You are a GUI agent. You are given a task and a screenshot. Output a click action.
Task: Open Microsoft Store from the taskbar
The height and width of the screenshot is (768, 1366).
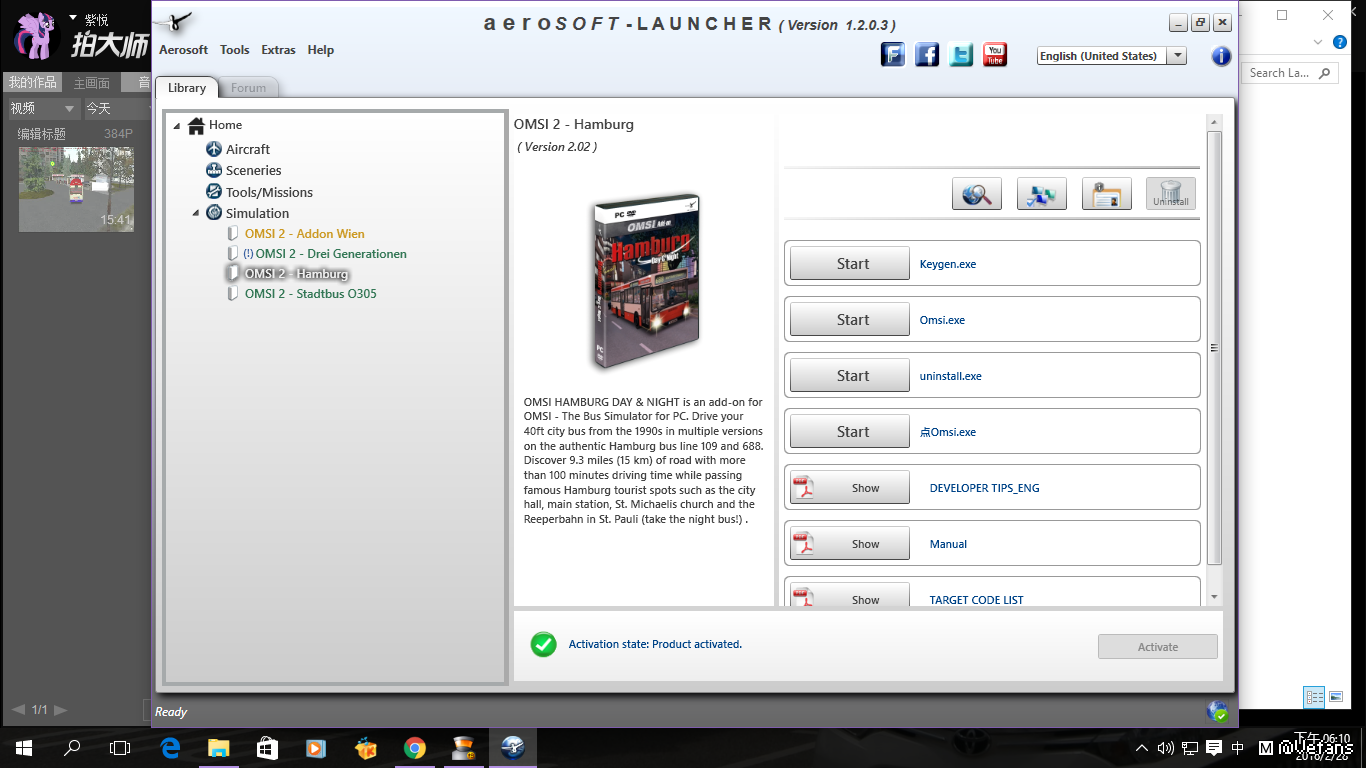point(266,747)
